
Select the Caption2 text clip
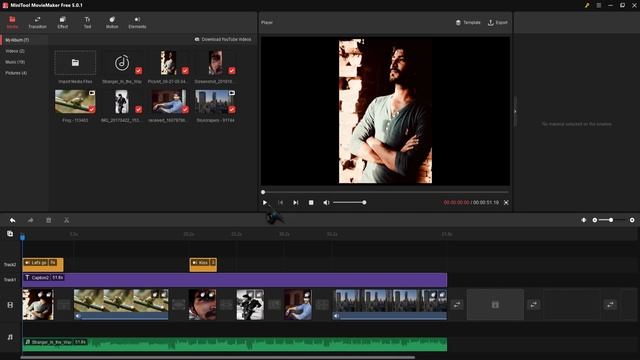click(x=235, y=280)
